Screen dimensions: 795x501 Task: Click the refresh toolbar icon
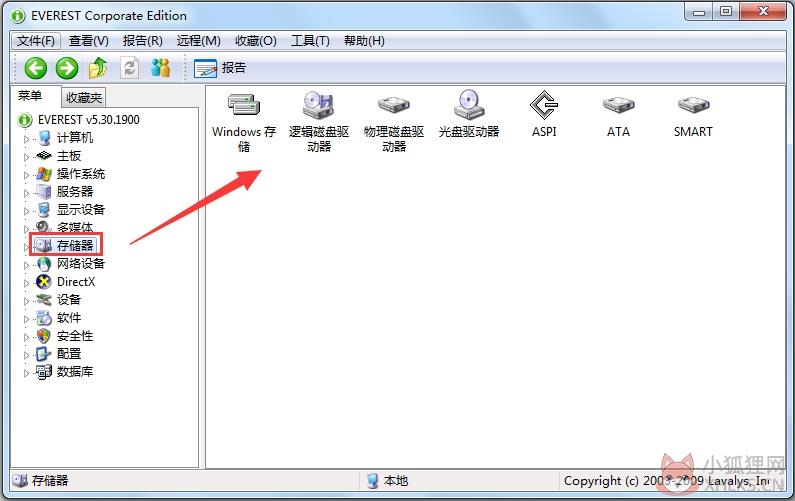pyautogui.click(x=129, y=68)
